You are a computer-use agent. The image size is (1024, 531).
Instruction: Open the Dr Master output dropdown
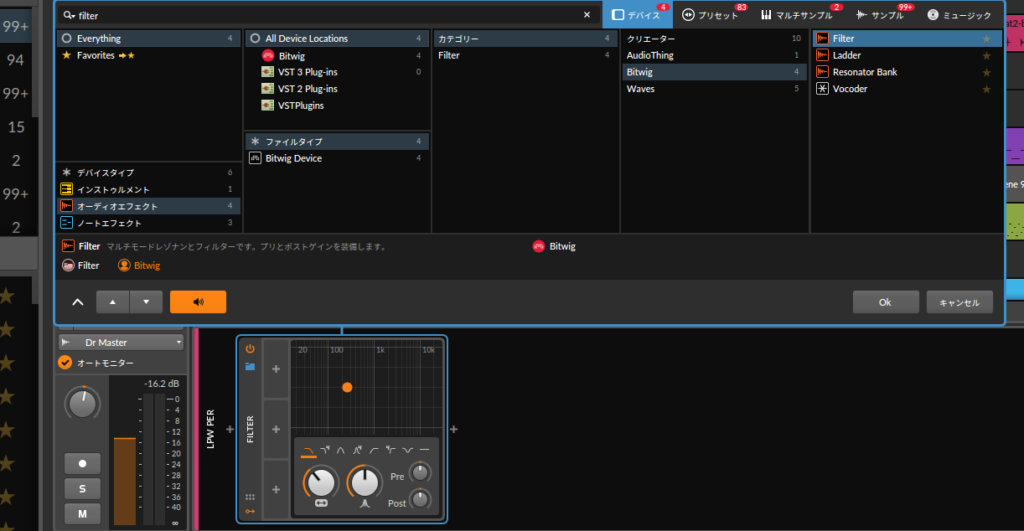tap(122, 342)
